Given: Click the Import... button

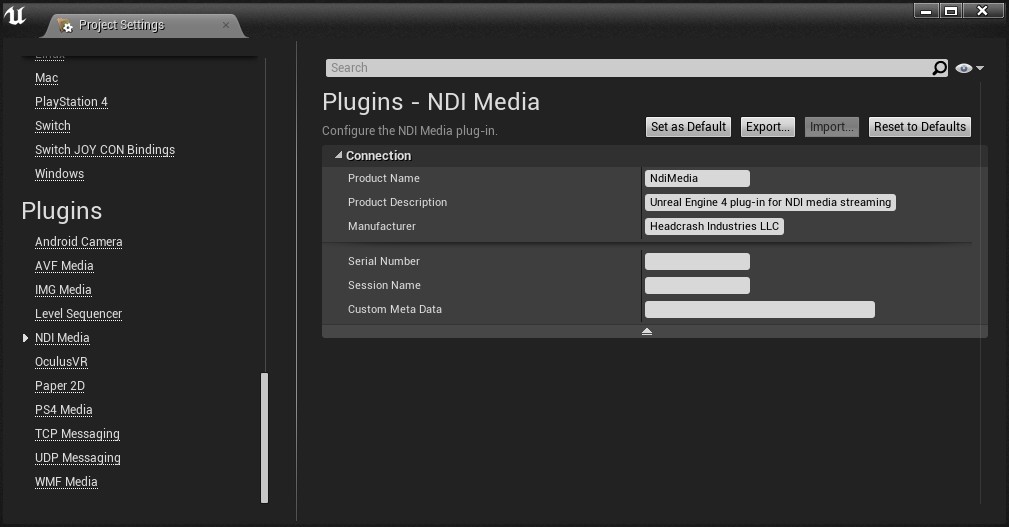Looking at the screenshot, I should pos(831,127).
